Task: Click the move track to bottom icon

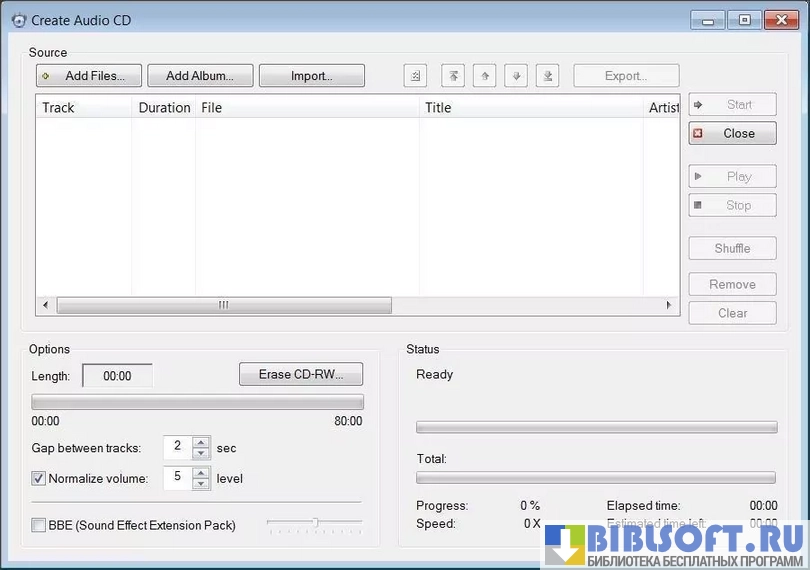Action: pyautogui.click(x=546, y=76)
